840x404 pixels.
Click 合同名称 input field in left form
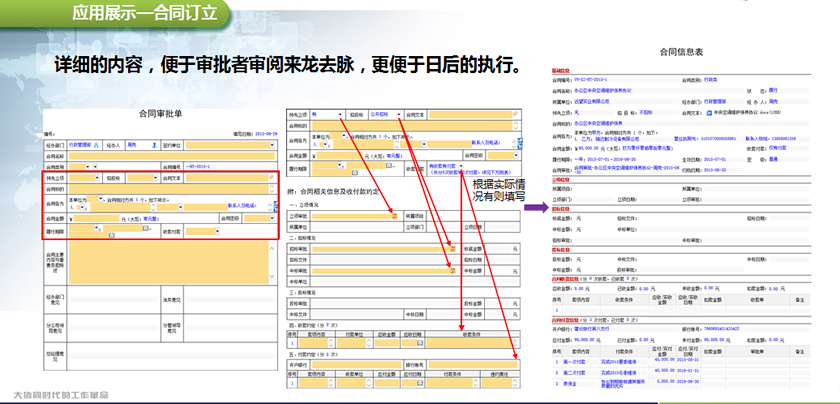pos(172,156)
